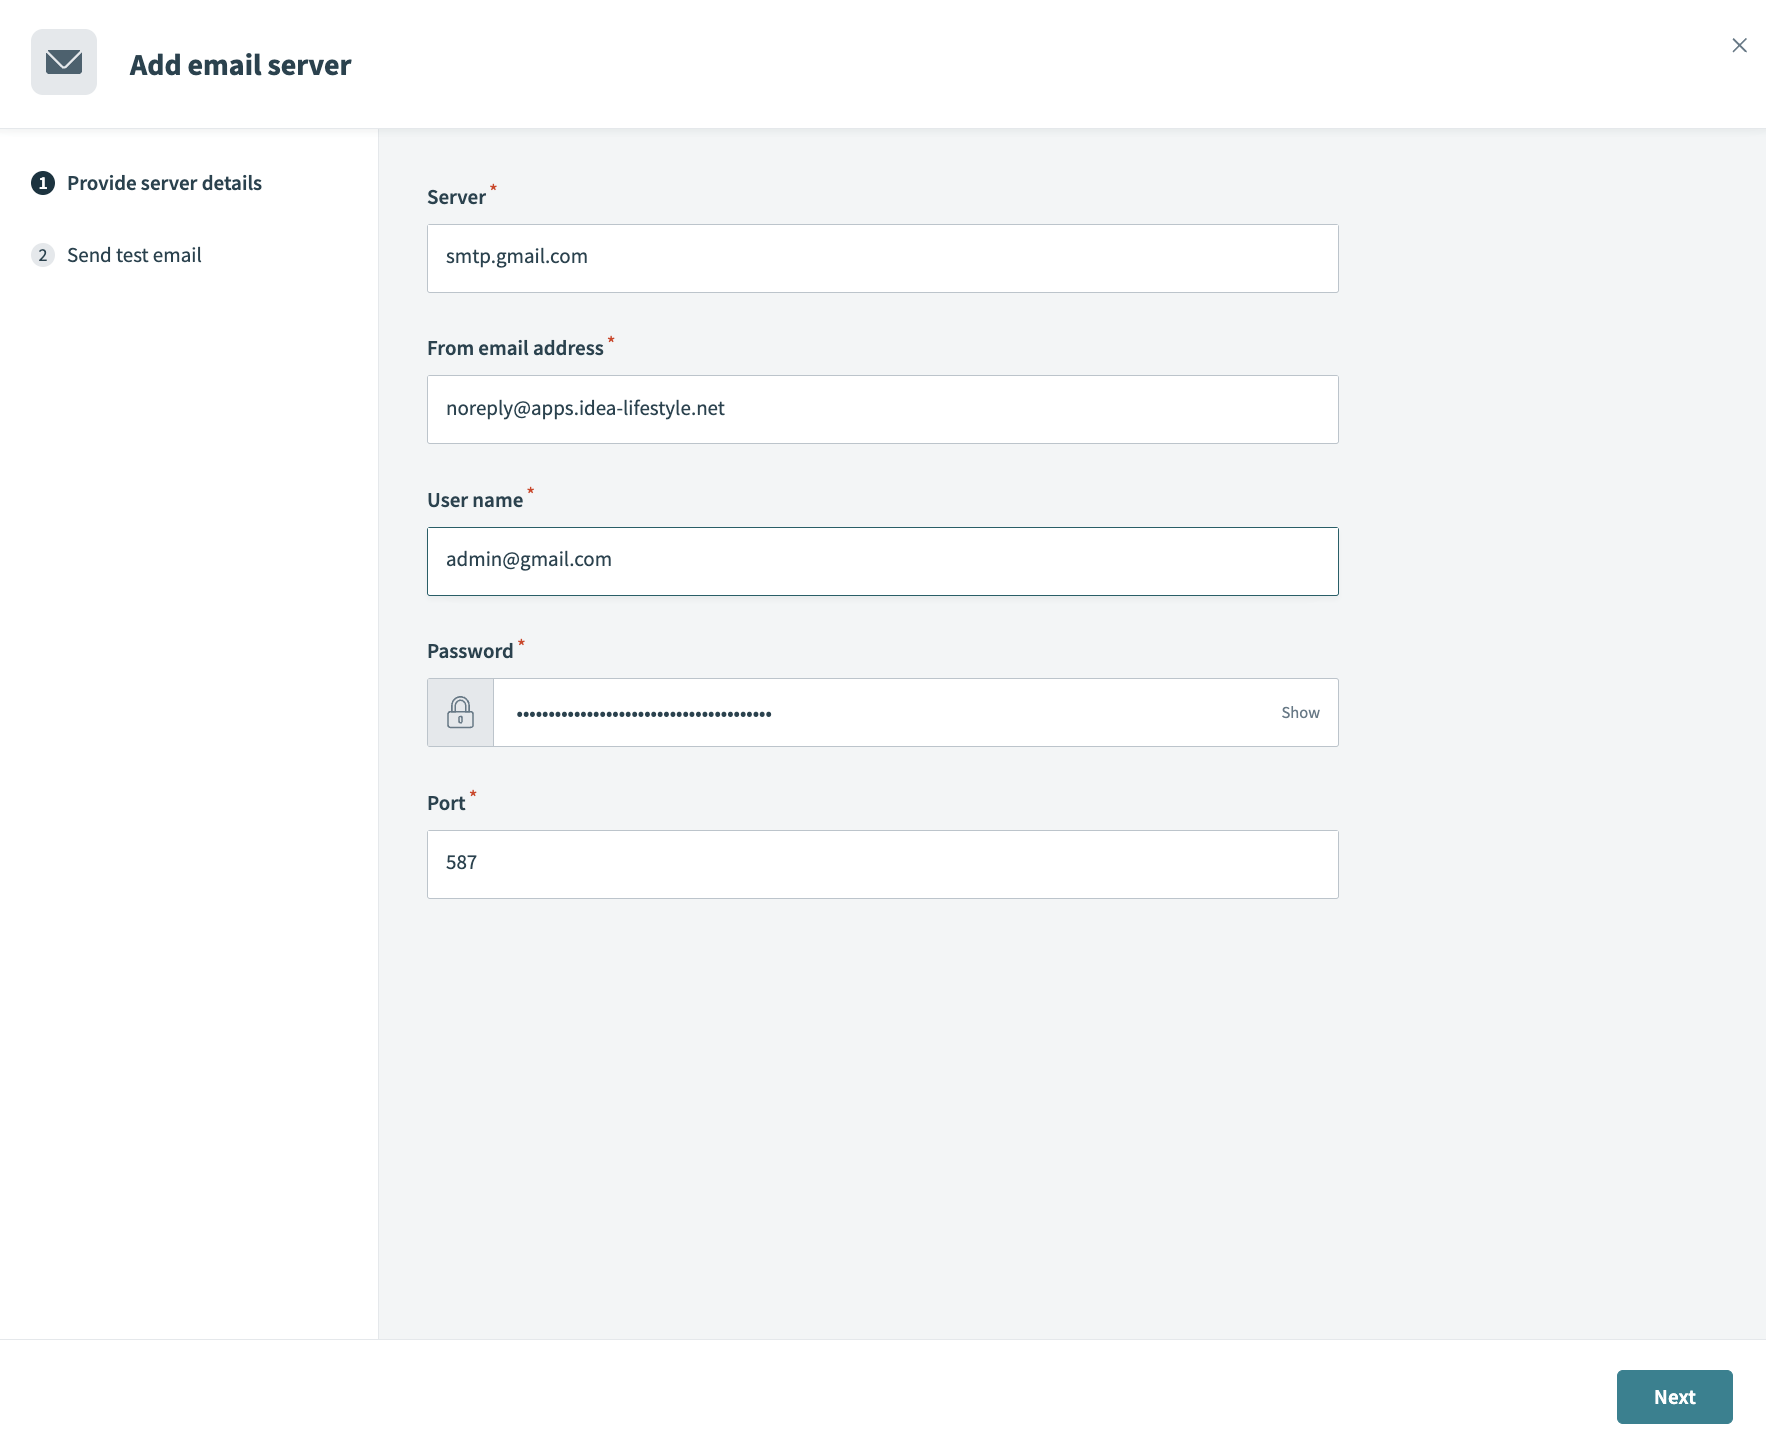Click the required asterisk next to Server label

click(493, 189)
